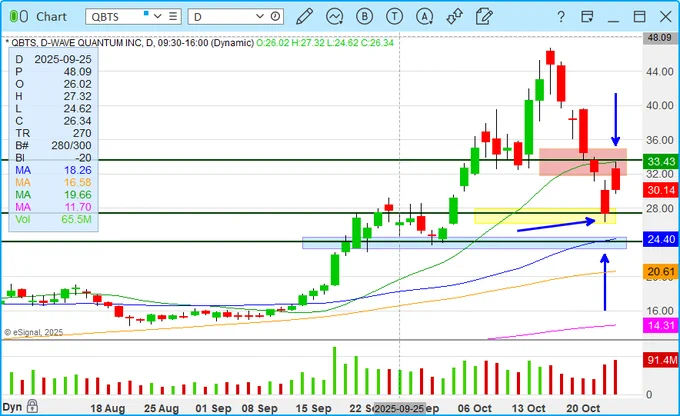Click the 25 Aug date label
Image resolution: width=680 pixels, height=416 pixels.
point(161,408)
